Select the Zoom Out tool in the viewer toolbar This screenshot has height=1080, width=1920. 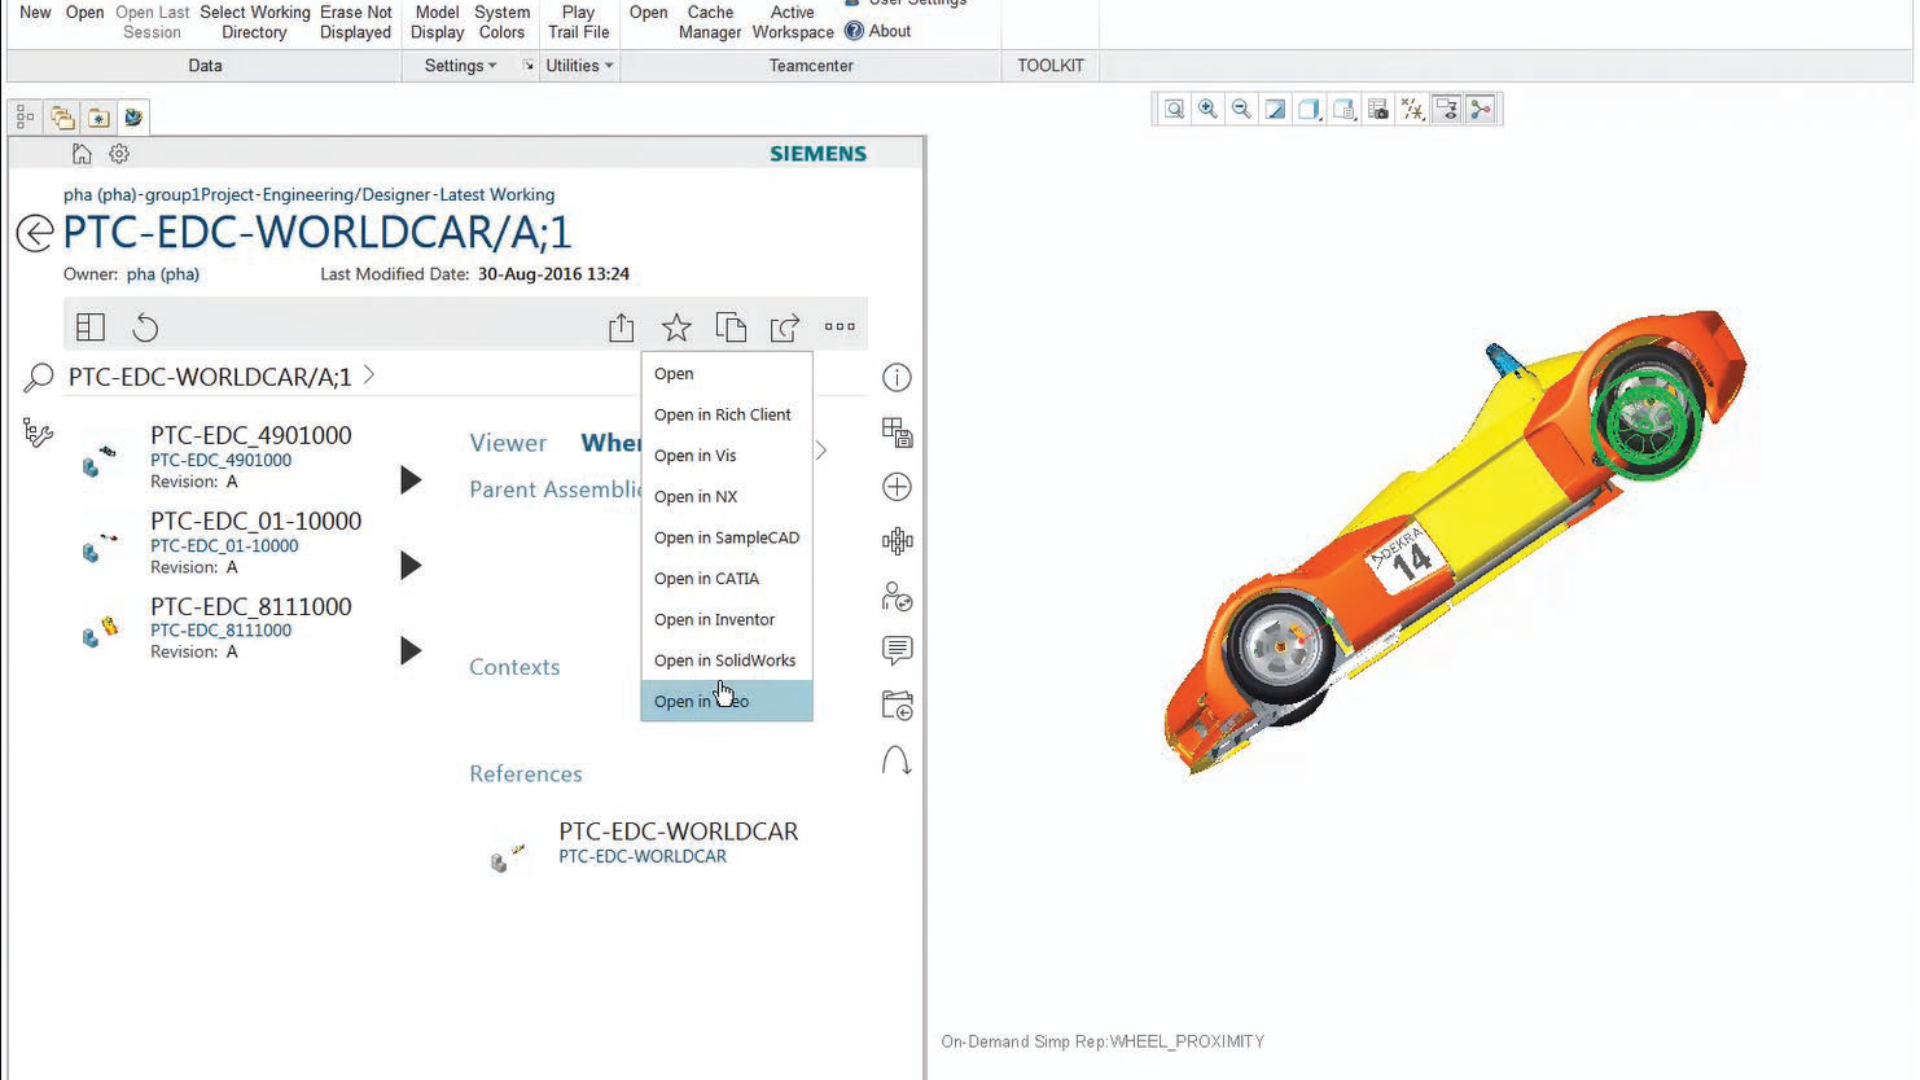click(1241, 110)
